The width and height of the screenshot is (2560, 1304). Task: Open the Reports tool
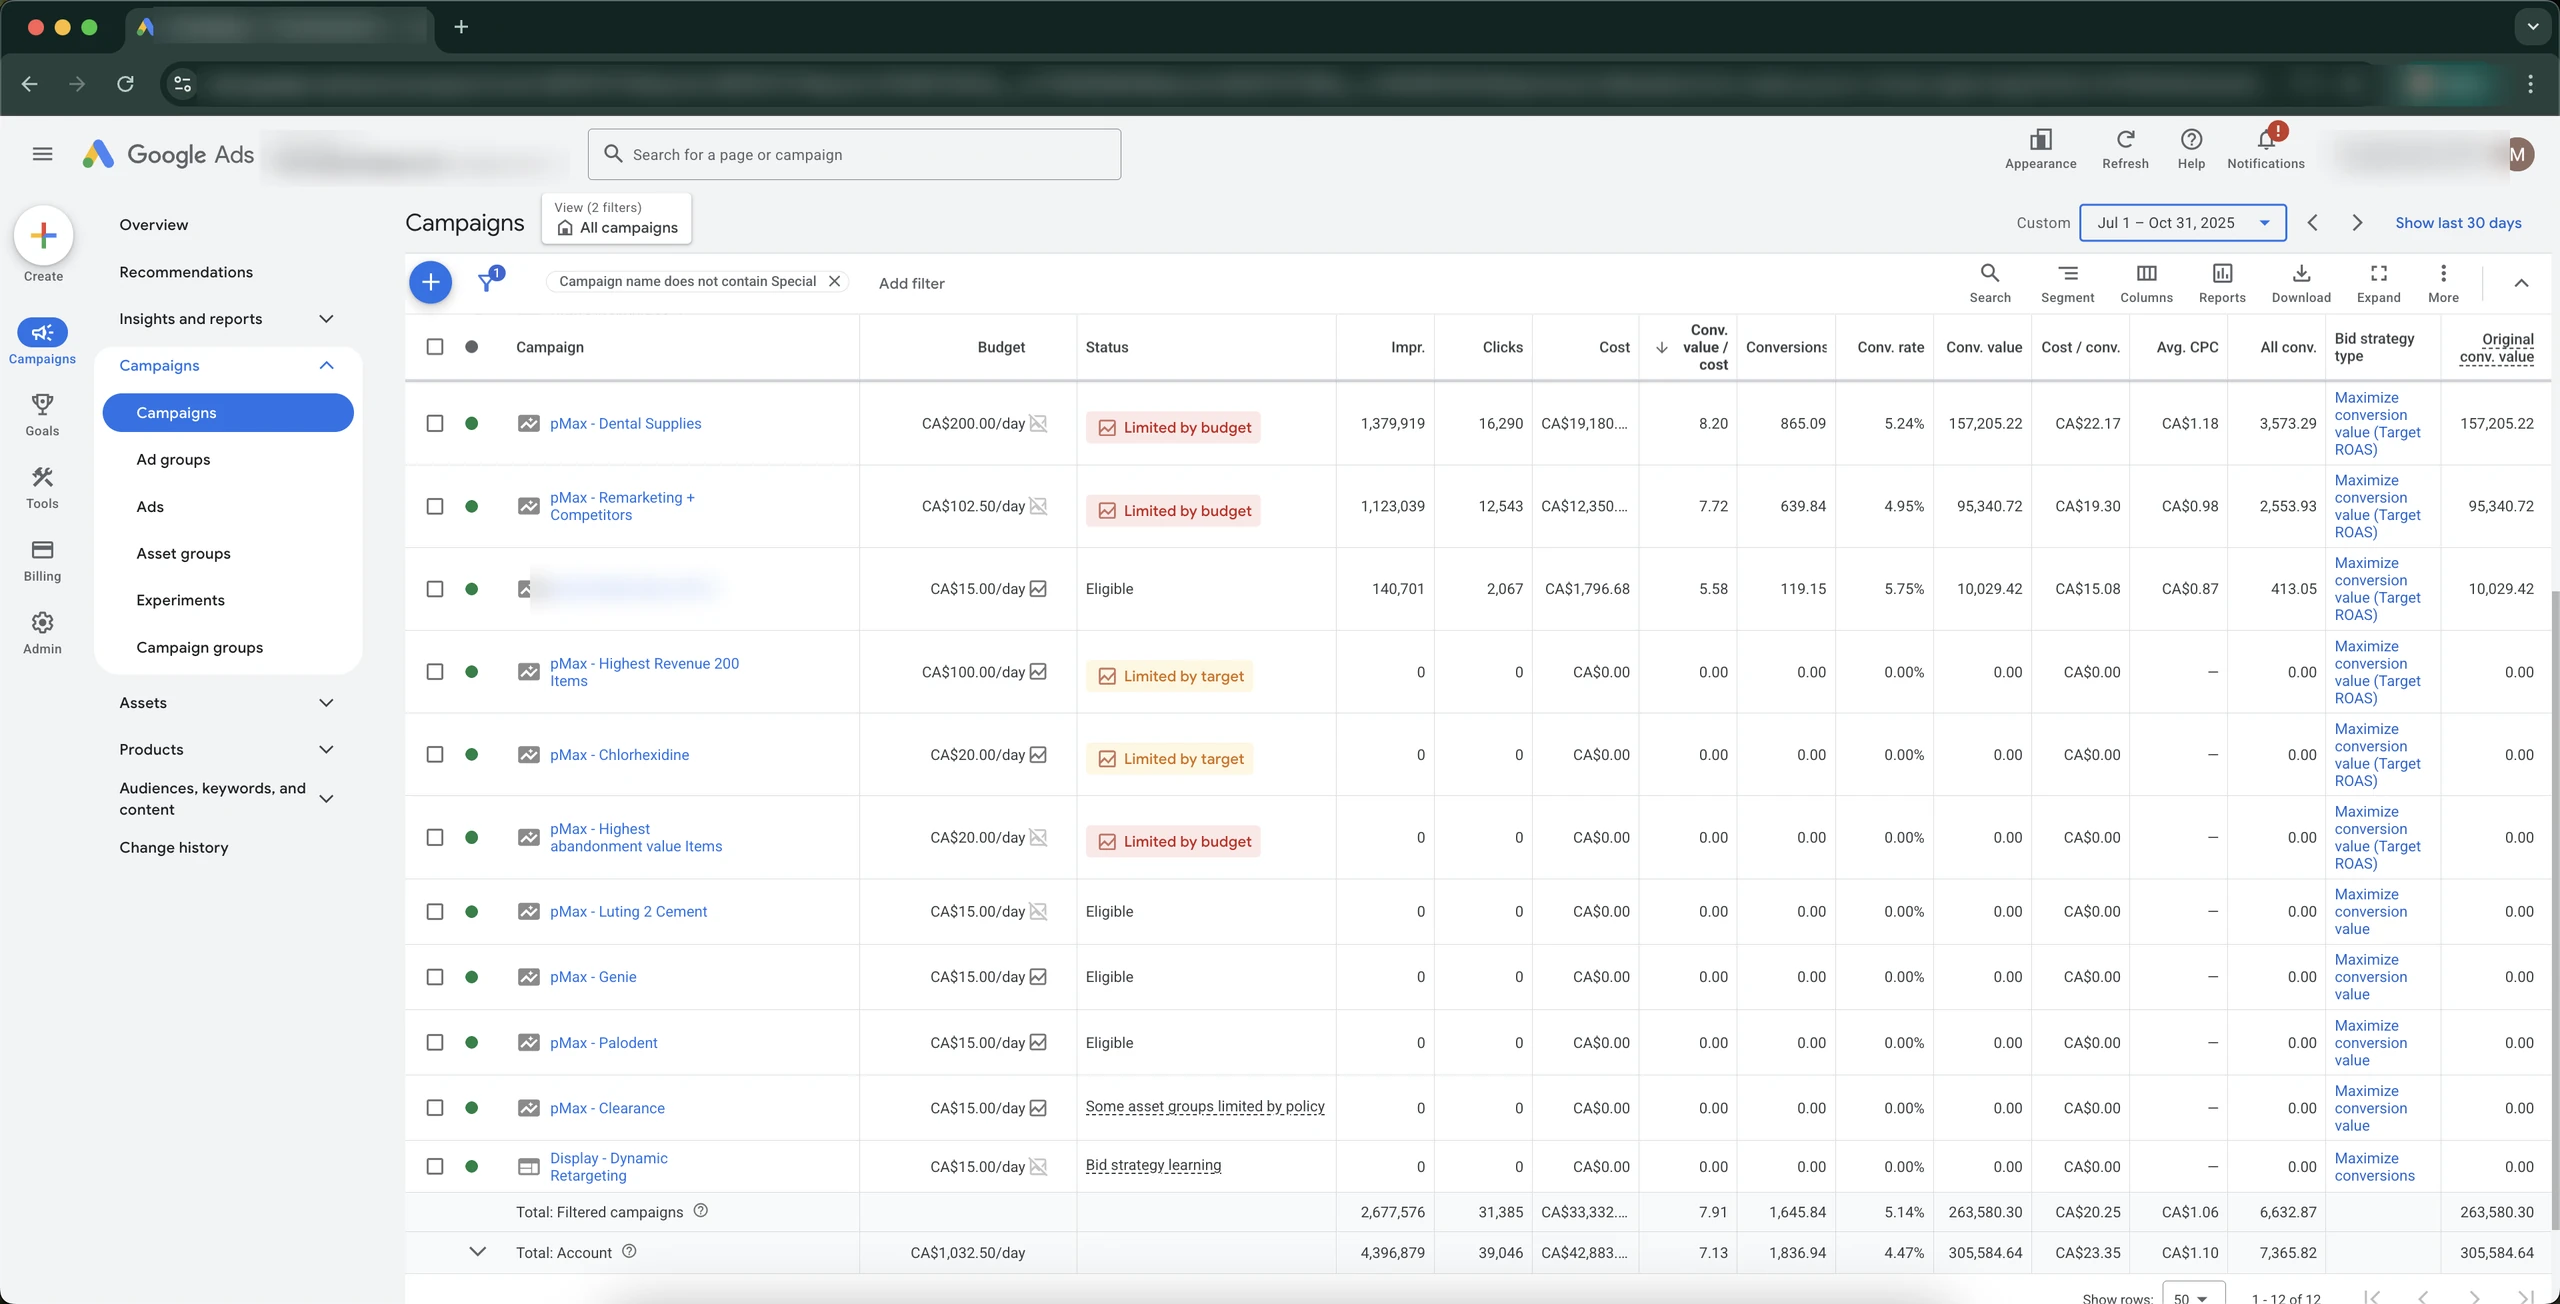(2222, 283)
